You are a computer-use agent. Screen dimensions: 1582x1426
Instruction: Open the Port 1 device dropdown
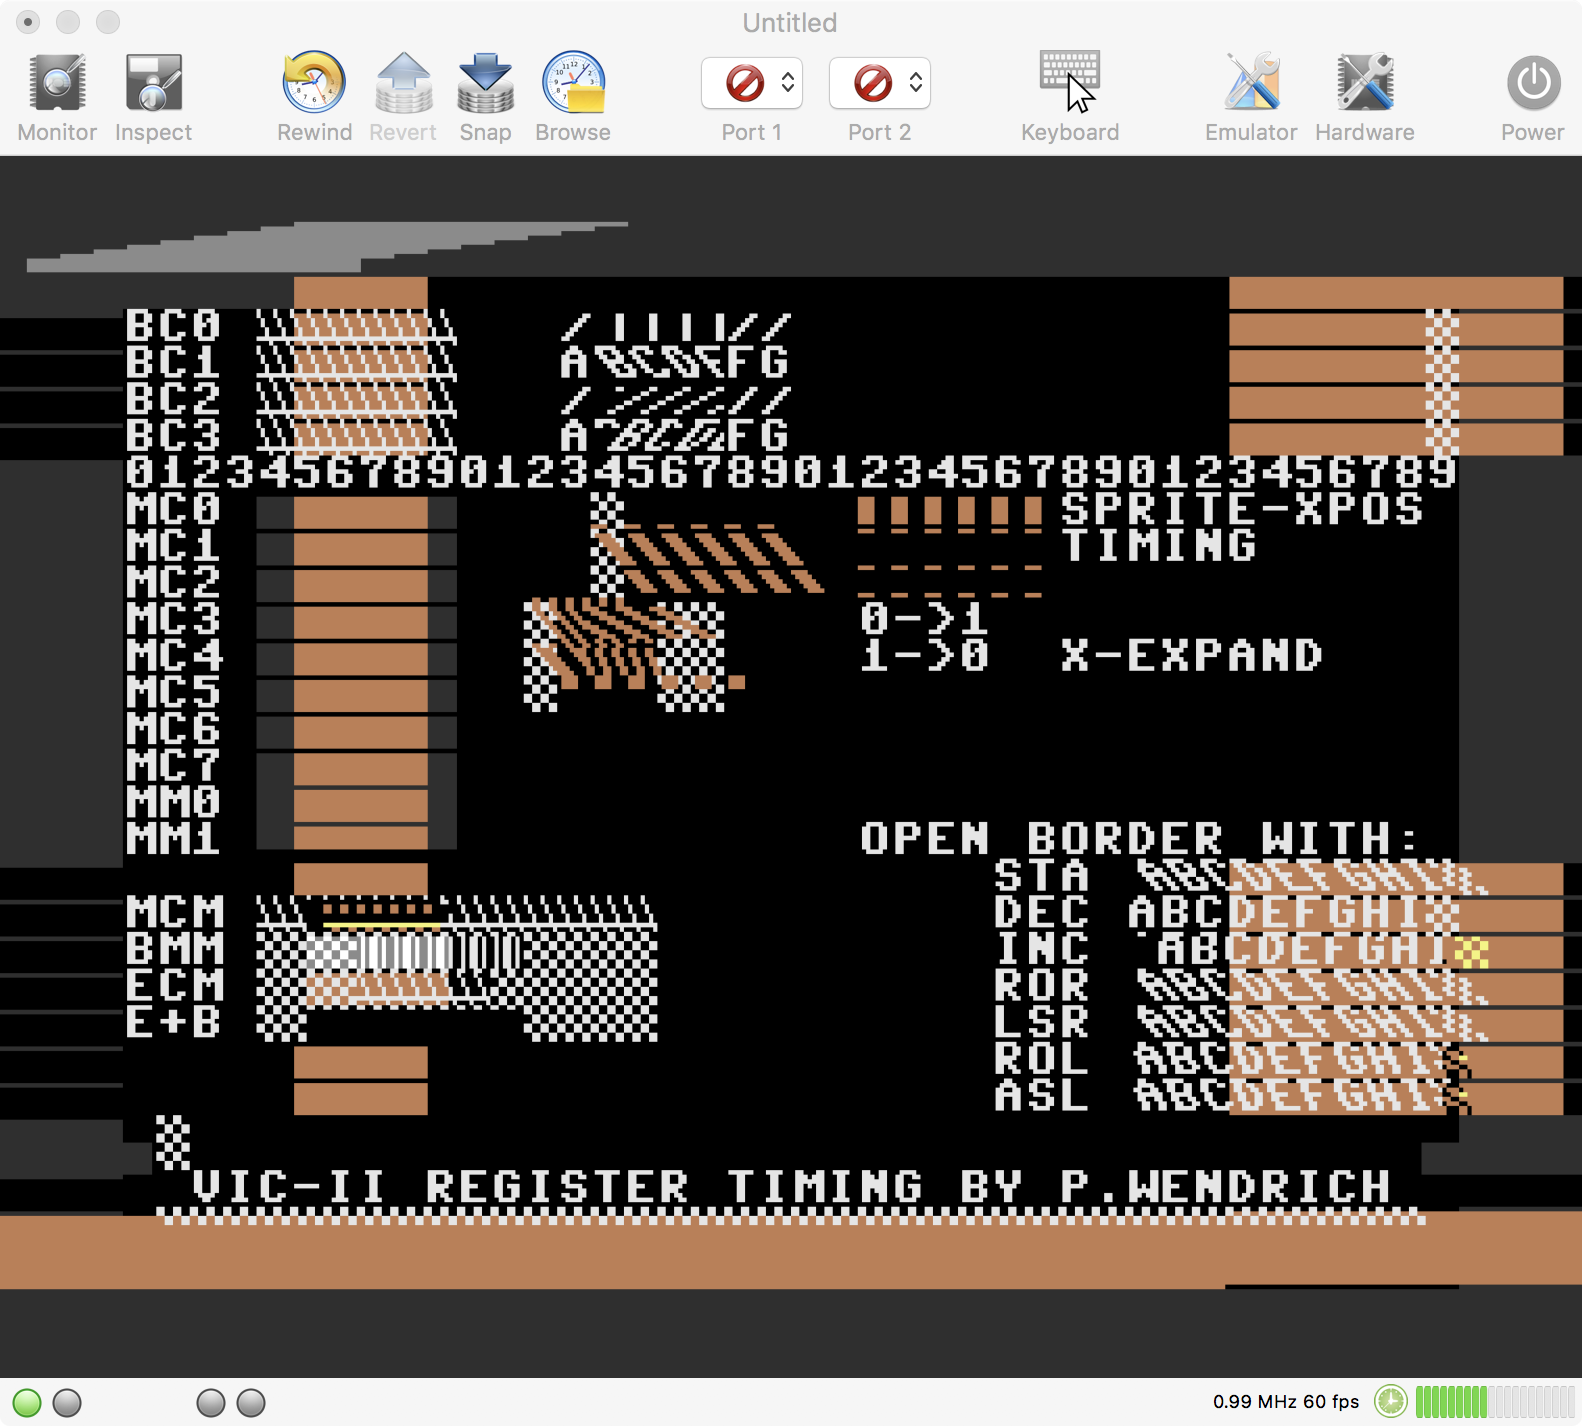752,83
